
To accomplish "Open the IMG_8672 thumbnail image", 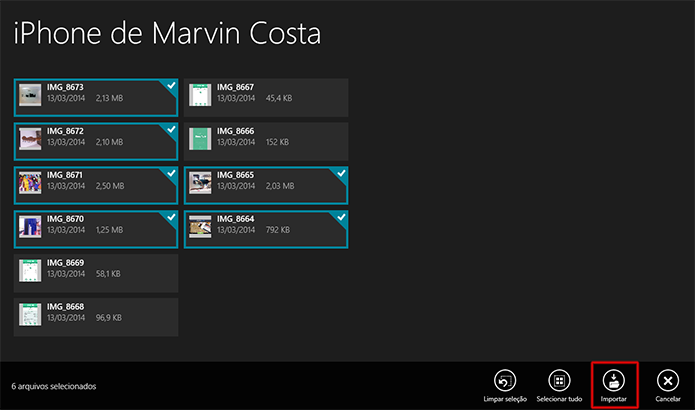I will pyautogui.click(x=30, y=139).
